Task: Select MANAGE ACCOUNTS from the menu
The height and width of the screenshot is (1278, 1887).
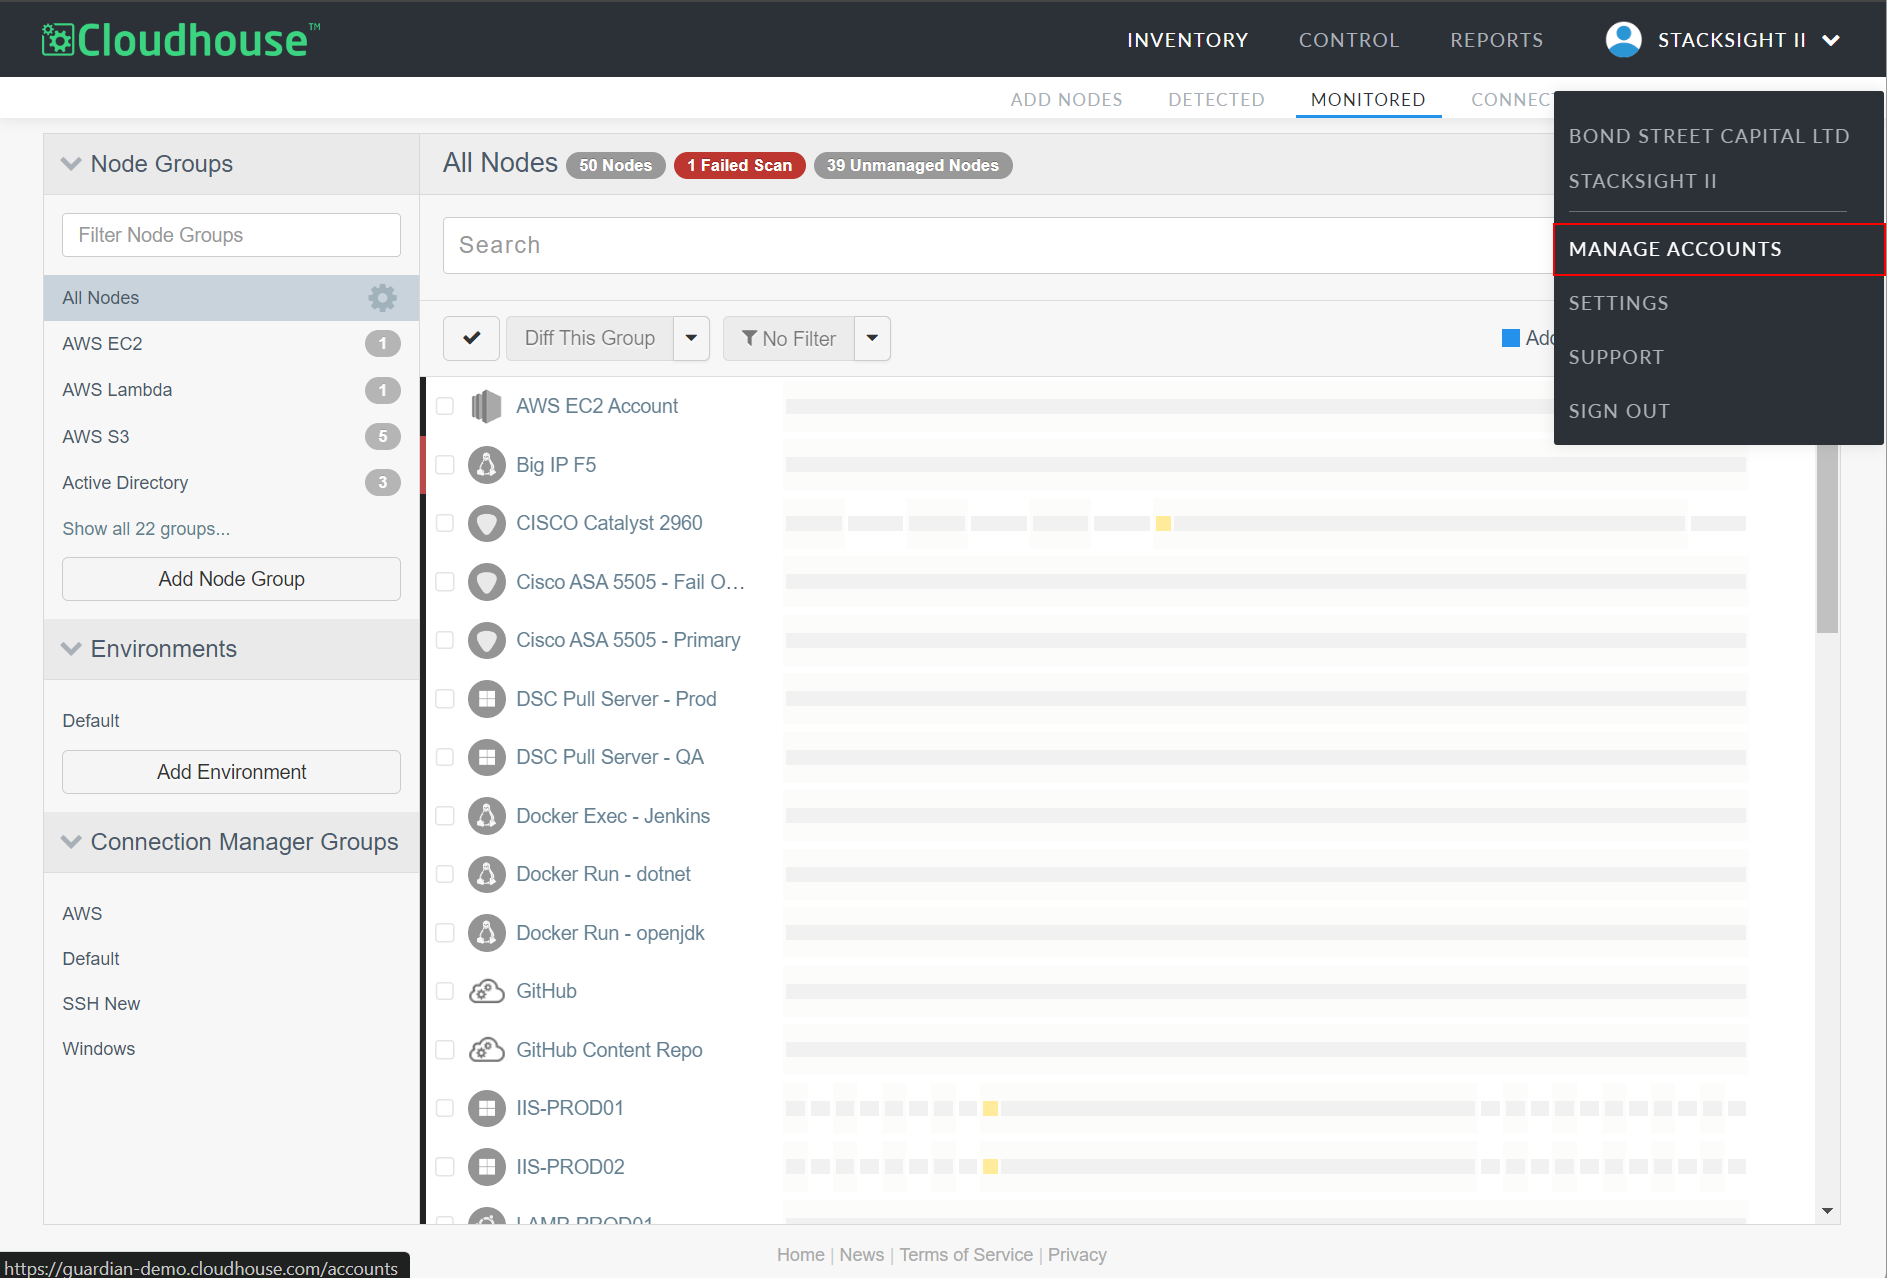Action: pos(1719,249)
